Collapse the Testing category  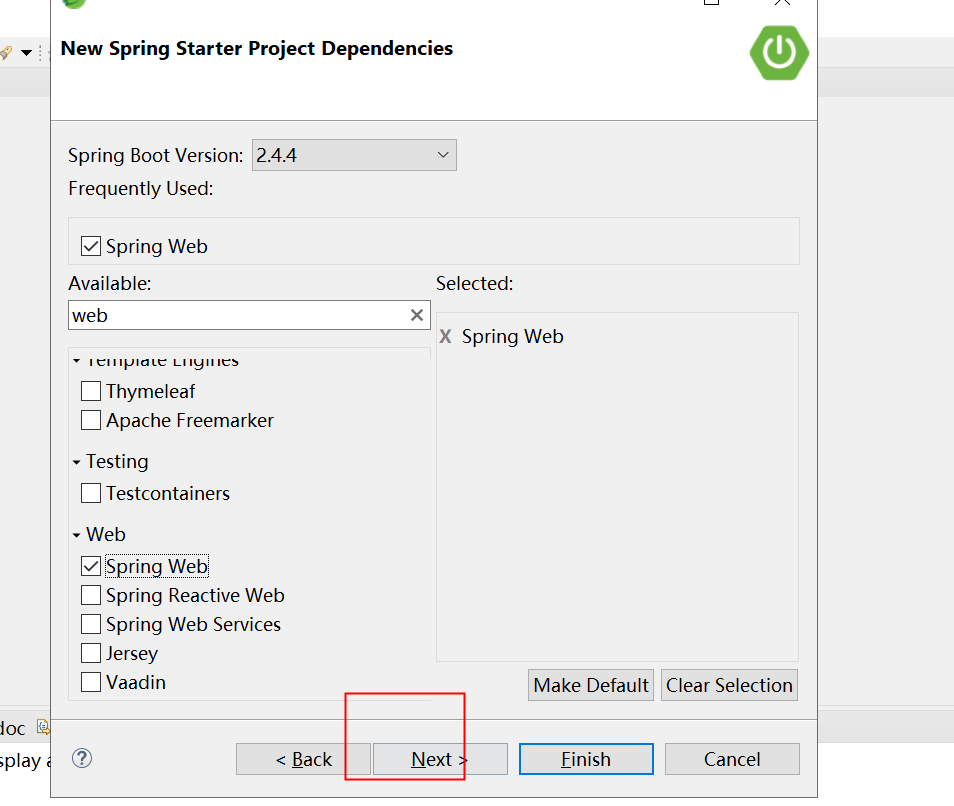[x=76, y=462]
